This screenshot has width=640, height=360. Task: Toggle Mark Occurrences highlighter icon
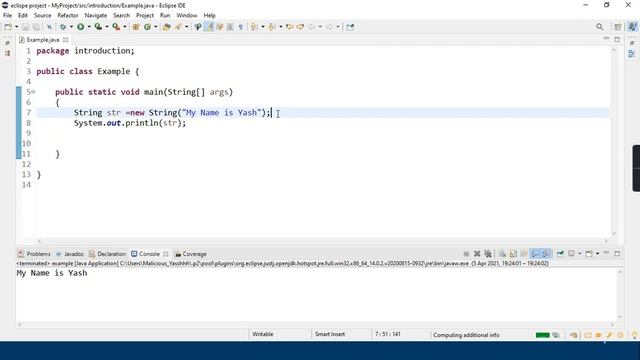(x=209, y=27)
